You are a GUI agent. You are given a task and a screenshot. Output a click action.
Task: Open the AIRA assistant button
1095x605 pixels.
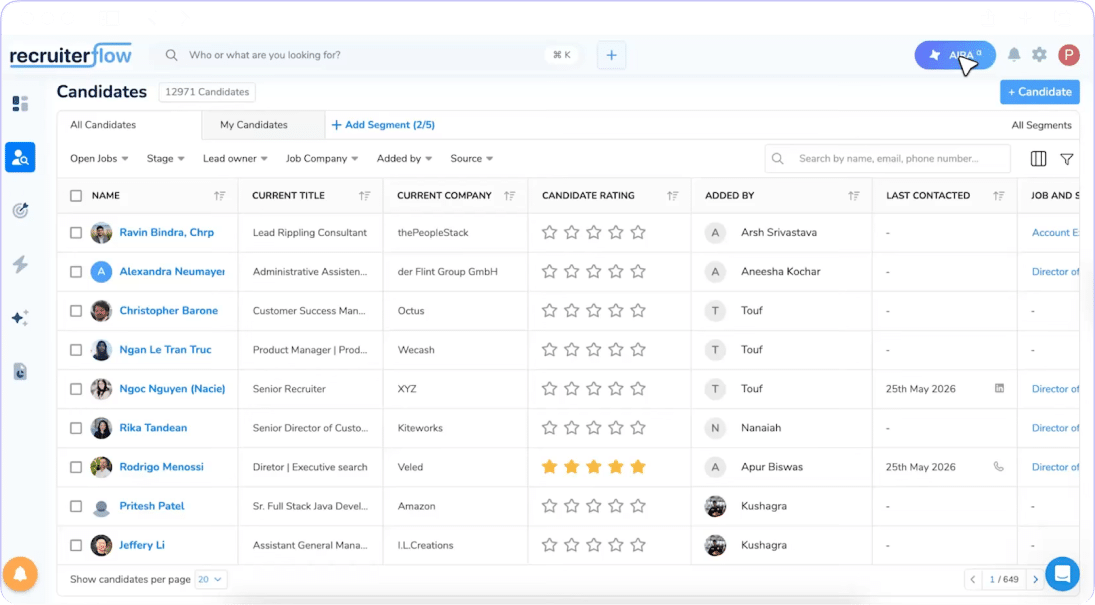click(x=955, y=55)
